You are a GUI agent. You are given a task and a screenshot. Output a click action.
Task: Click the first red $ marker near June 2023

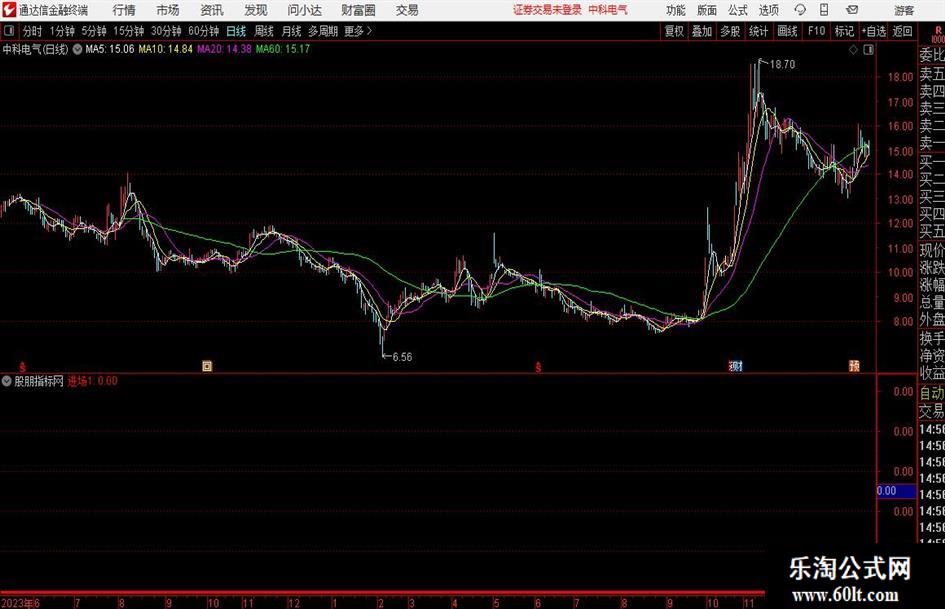click(x=22, y=367)
